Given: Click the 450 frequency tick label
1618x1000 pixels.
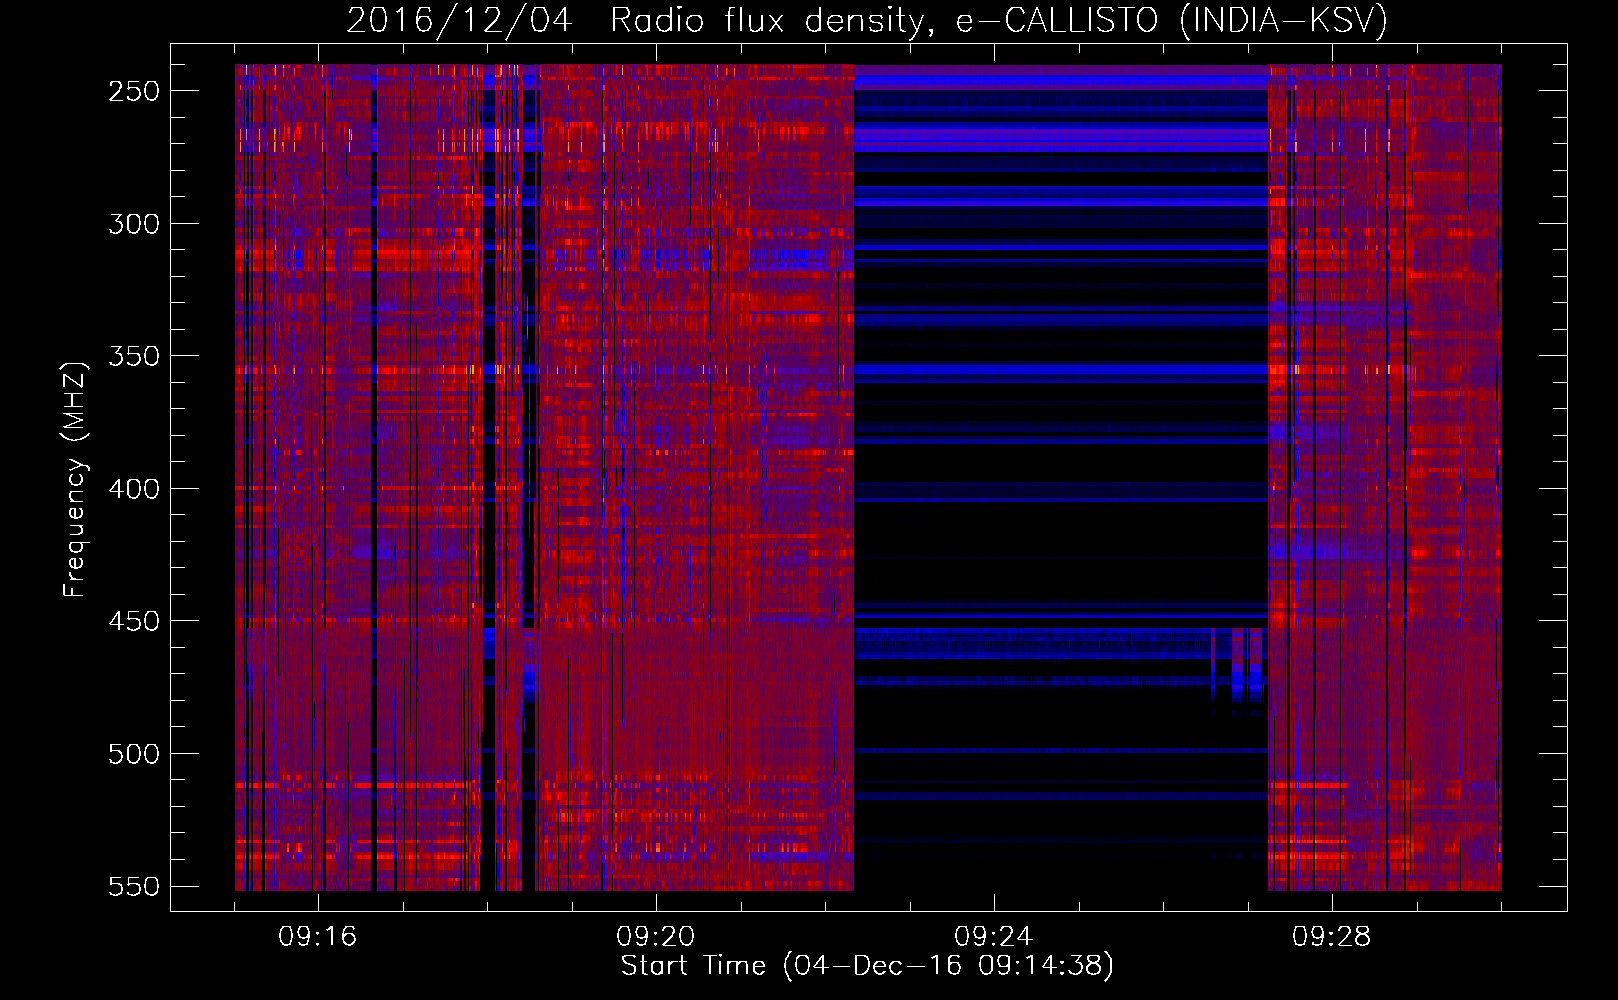Looking at the screenshot, I should tap(134, 621).
